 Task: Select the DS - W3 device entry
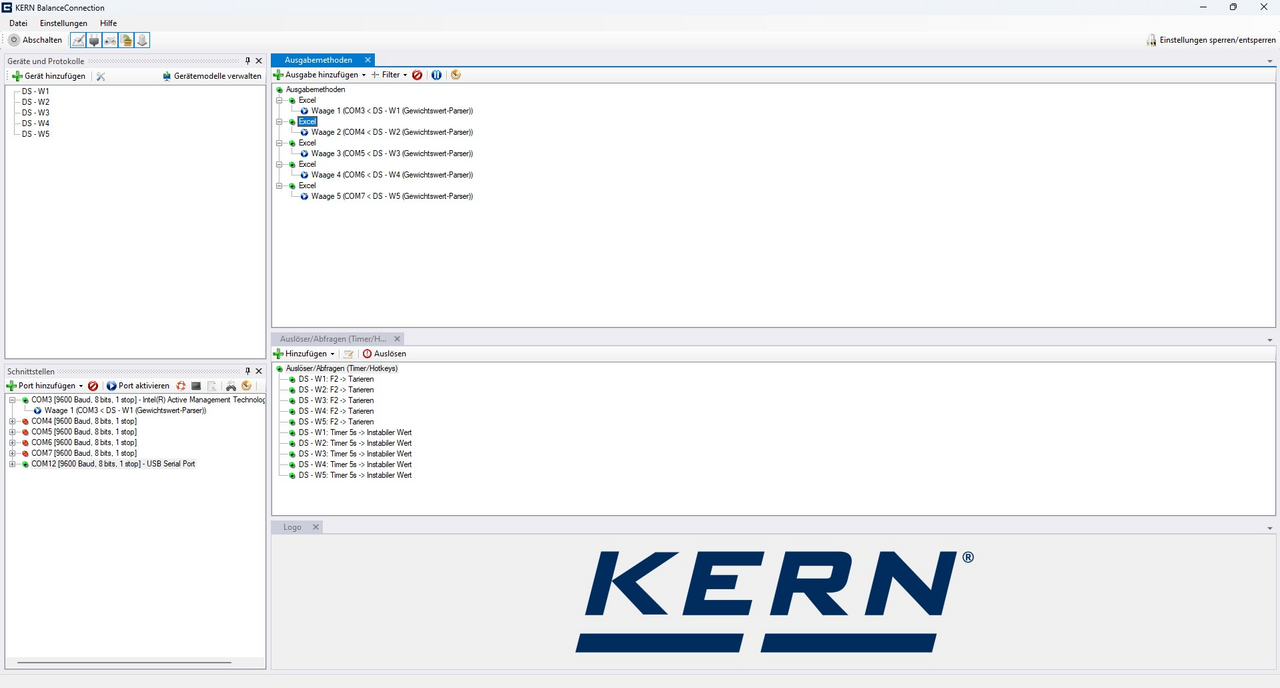(x=36, y=113)
